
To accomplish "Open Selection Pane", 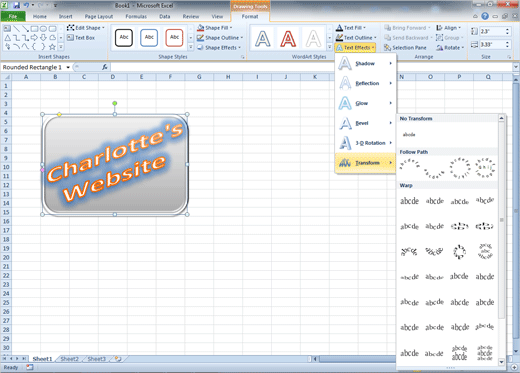I will pyautogui.click(x=405, y=48).
